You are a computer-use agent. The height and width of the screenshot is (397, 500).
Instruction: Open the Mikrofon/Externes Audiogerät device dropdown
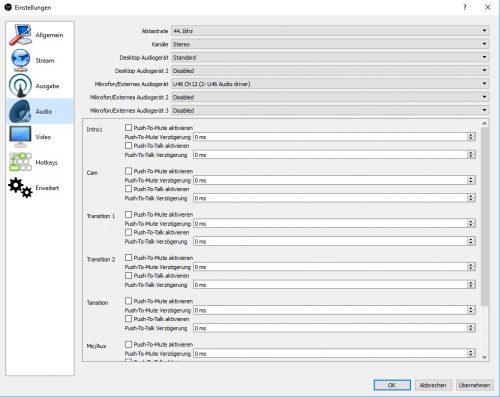[x=330, y=84]
